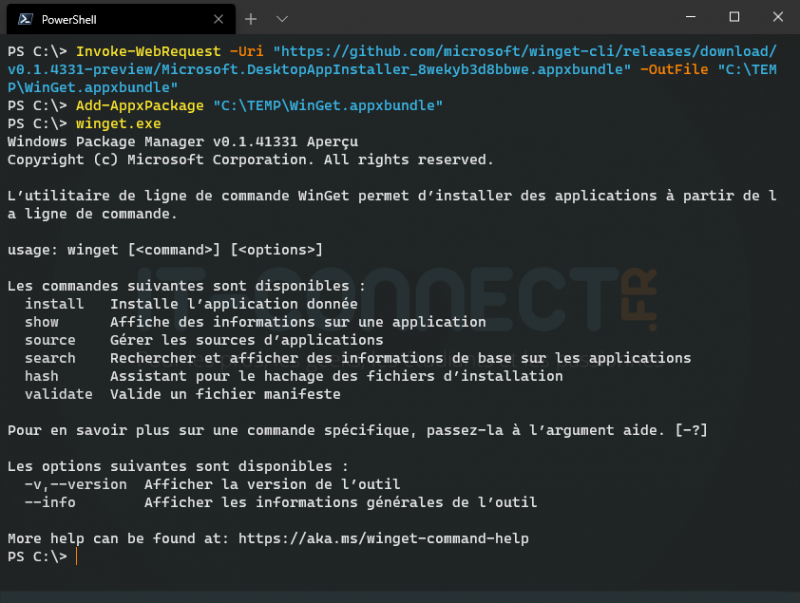Viewport: 800px width, 603px height.
Task: Click the word install in the command list
Action: (54, 304)
